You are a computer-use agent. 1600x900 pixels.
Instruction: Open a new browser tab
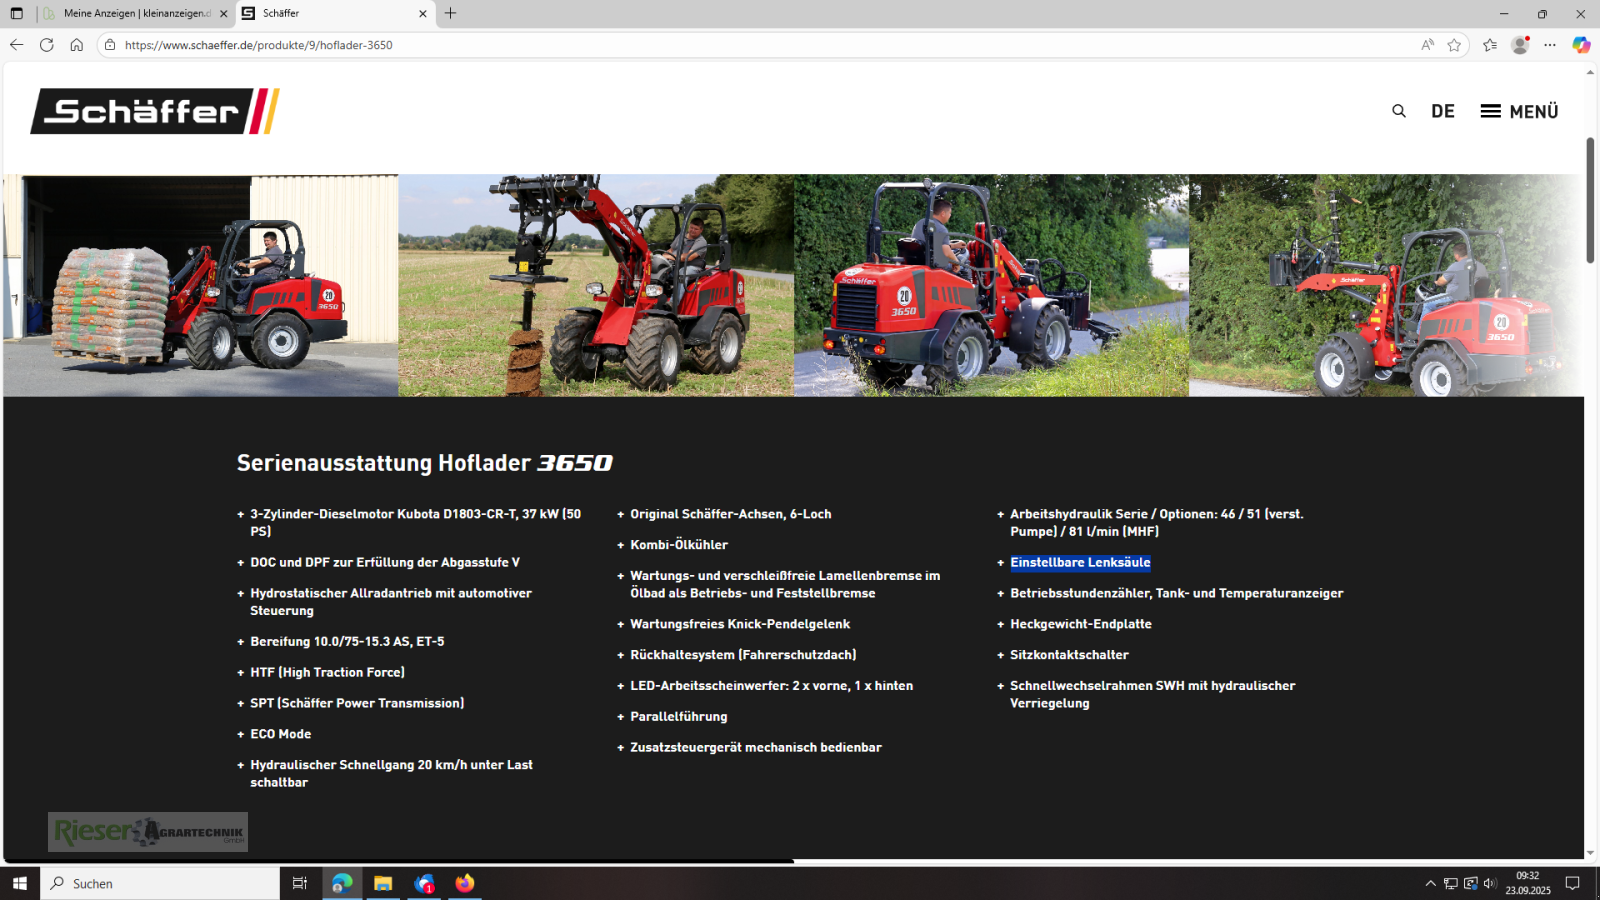coord(451,13)
